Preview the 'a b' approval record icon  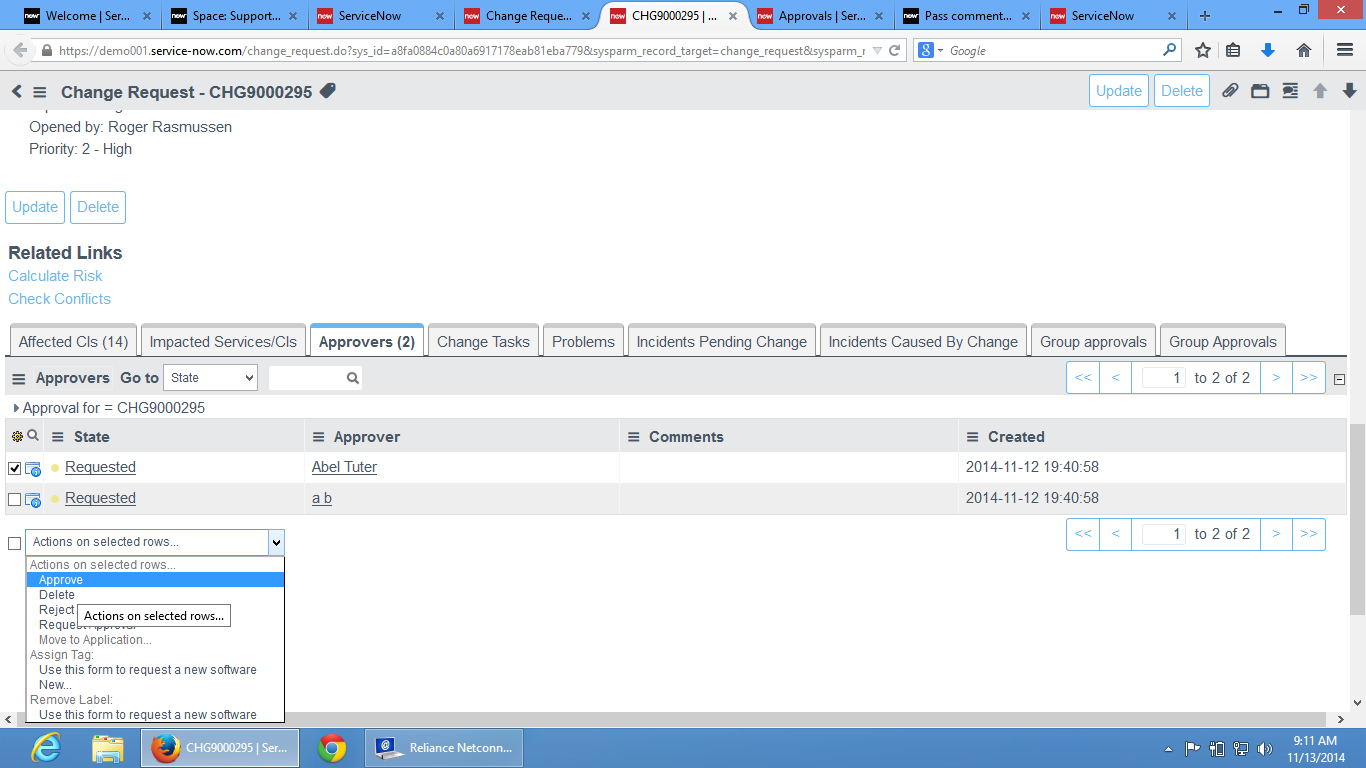pos(33,499)
